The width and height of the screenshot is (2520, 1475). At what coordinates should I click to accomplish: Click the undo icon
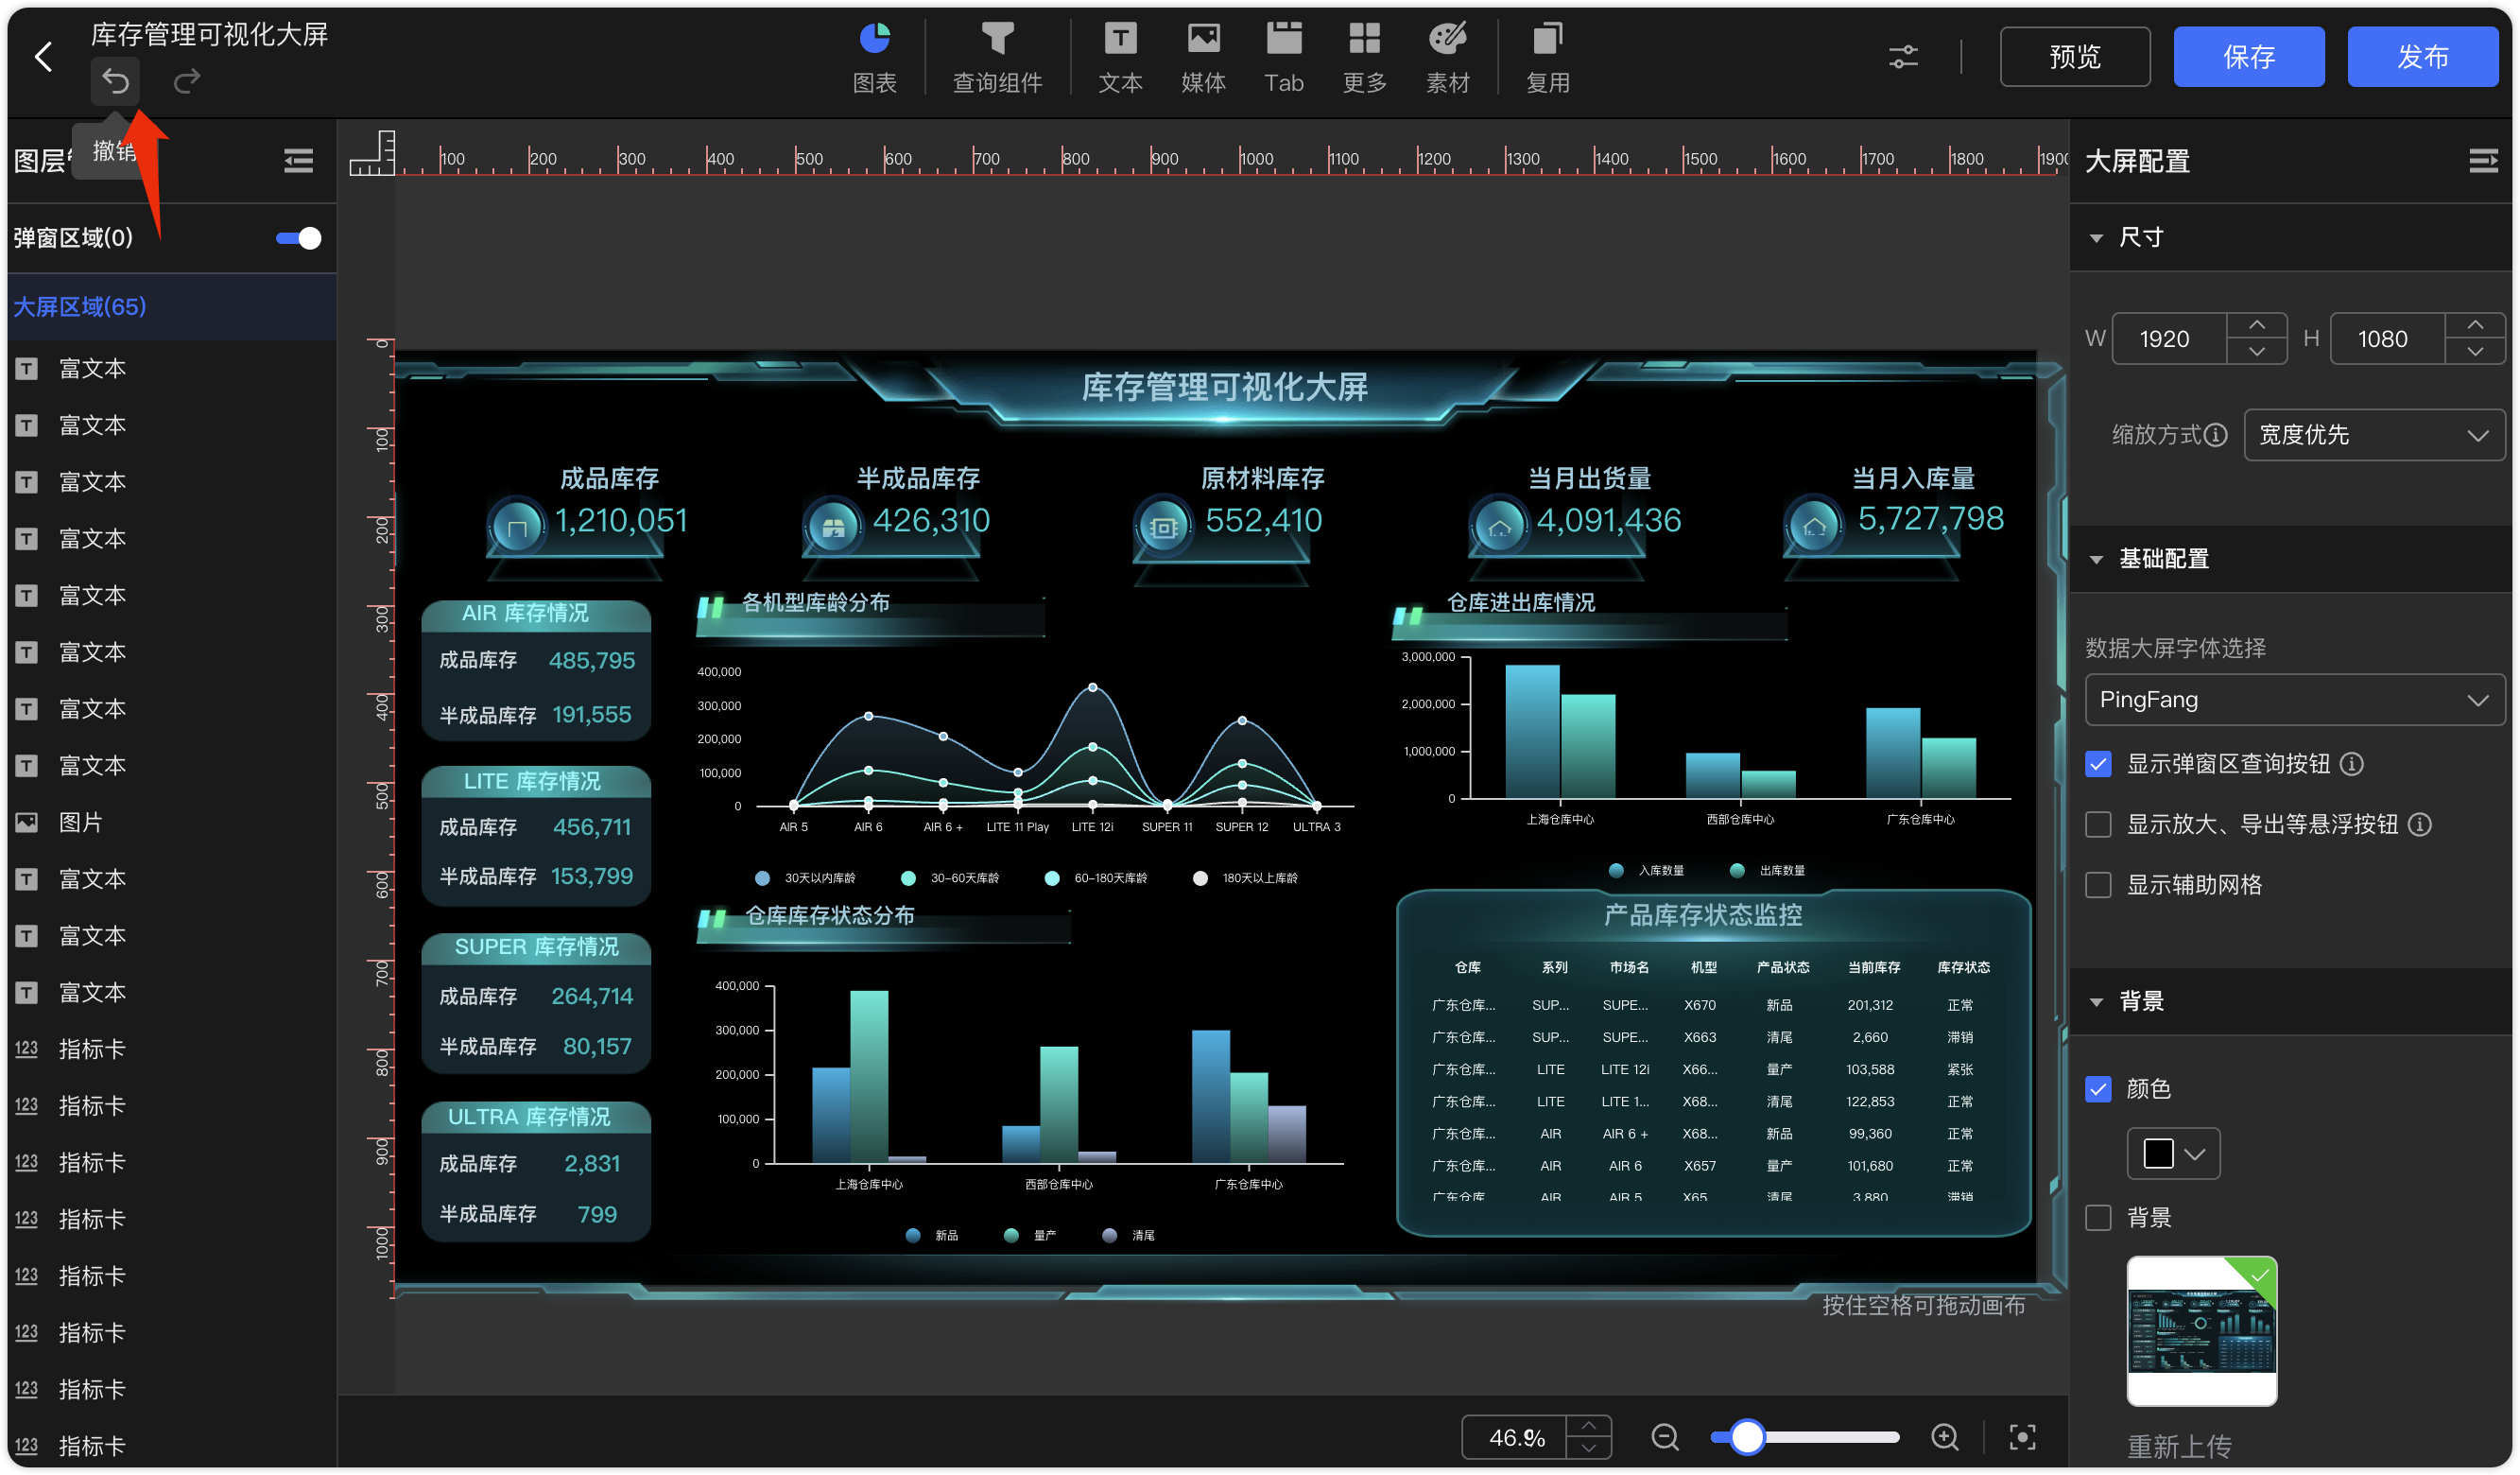click(115, 81)
